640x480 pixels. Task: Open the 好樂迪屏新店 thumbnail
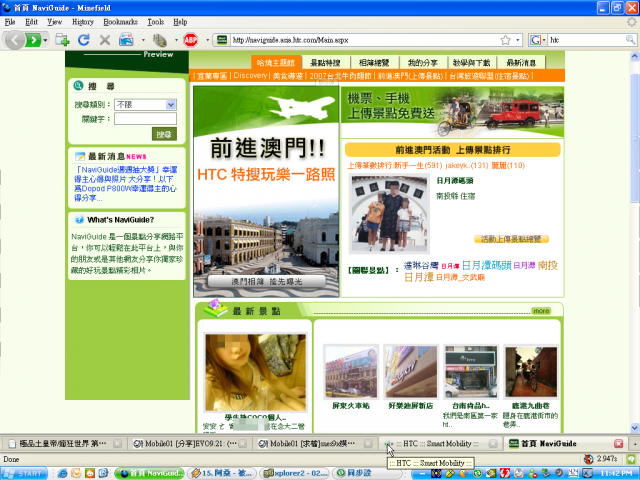coord(411,372)
